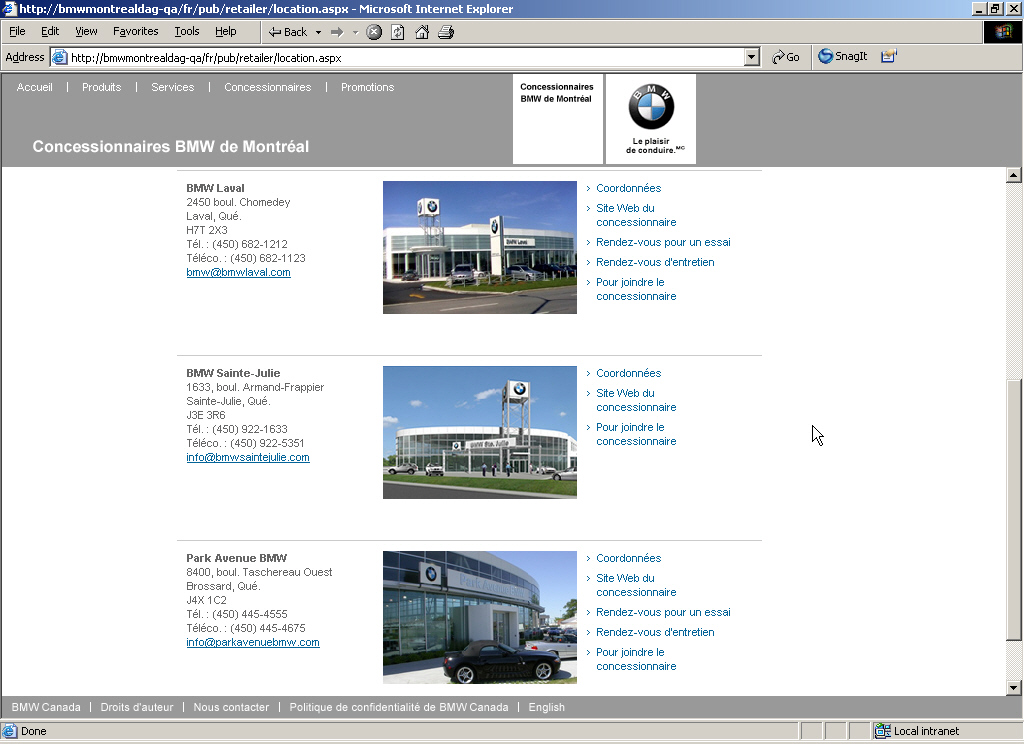The height and width of the screenshot is (744, 1024).
Task: Click the BMW Sainte-Julie dealership photo
Action: click(480, 432)
